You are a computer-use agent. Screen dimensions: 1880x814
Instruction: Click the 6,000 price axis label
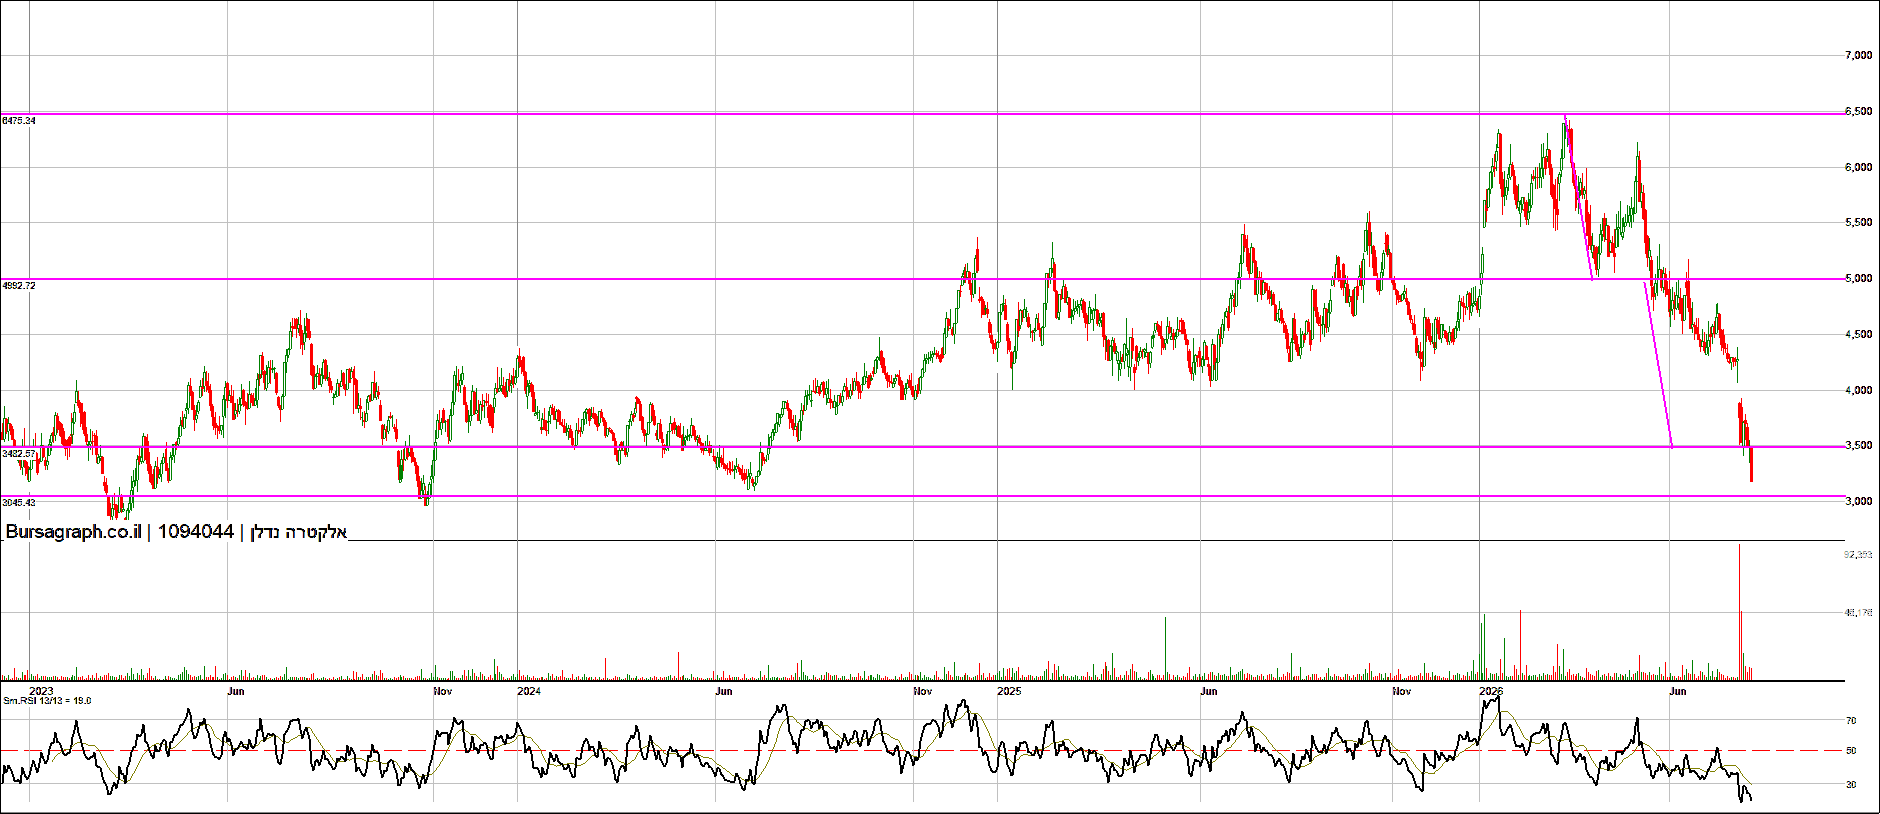point(1858,168)
